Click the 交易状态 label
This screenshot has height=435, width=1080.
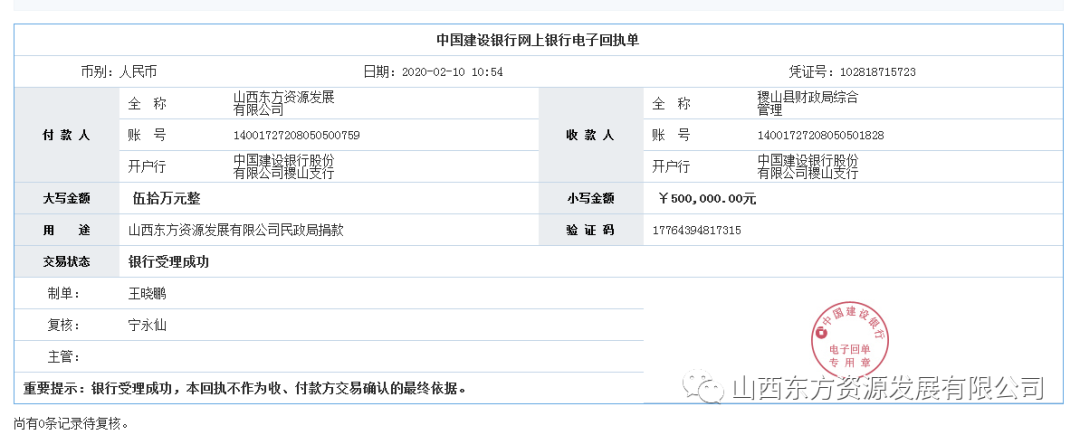67,262
